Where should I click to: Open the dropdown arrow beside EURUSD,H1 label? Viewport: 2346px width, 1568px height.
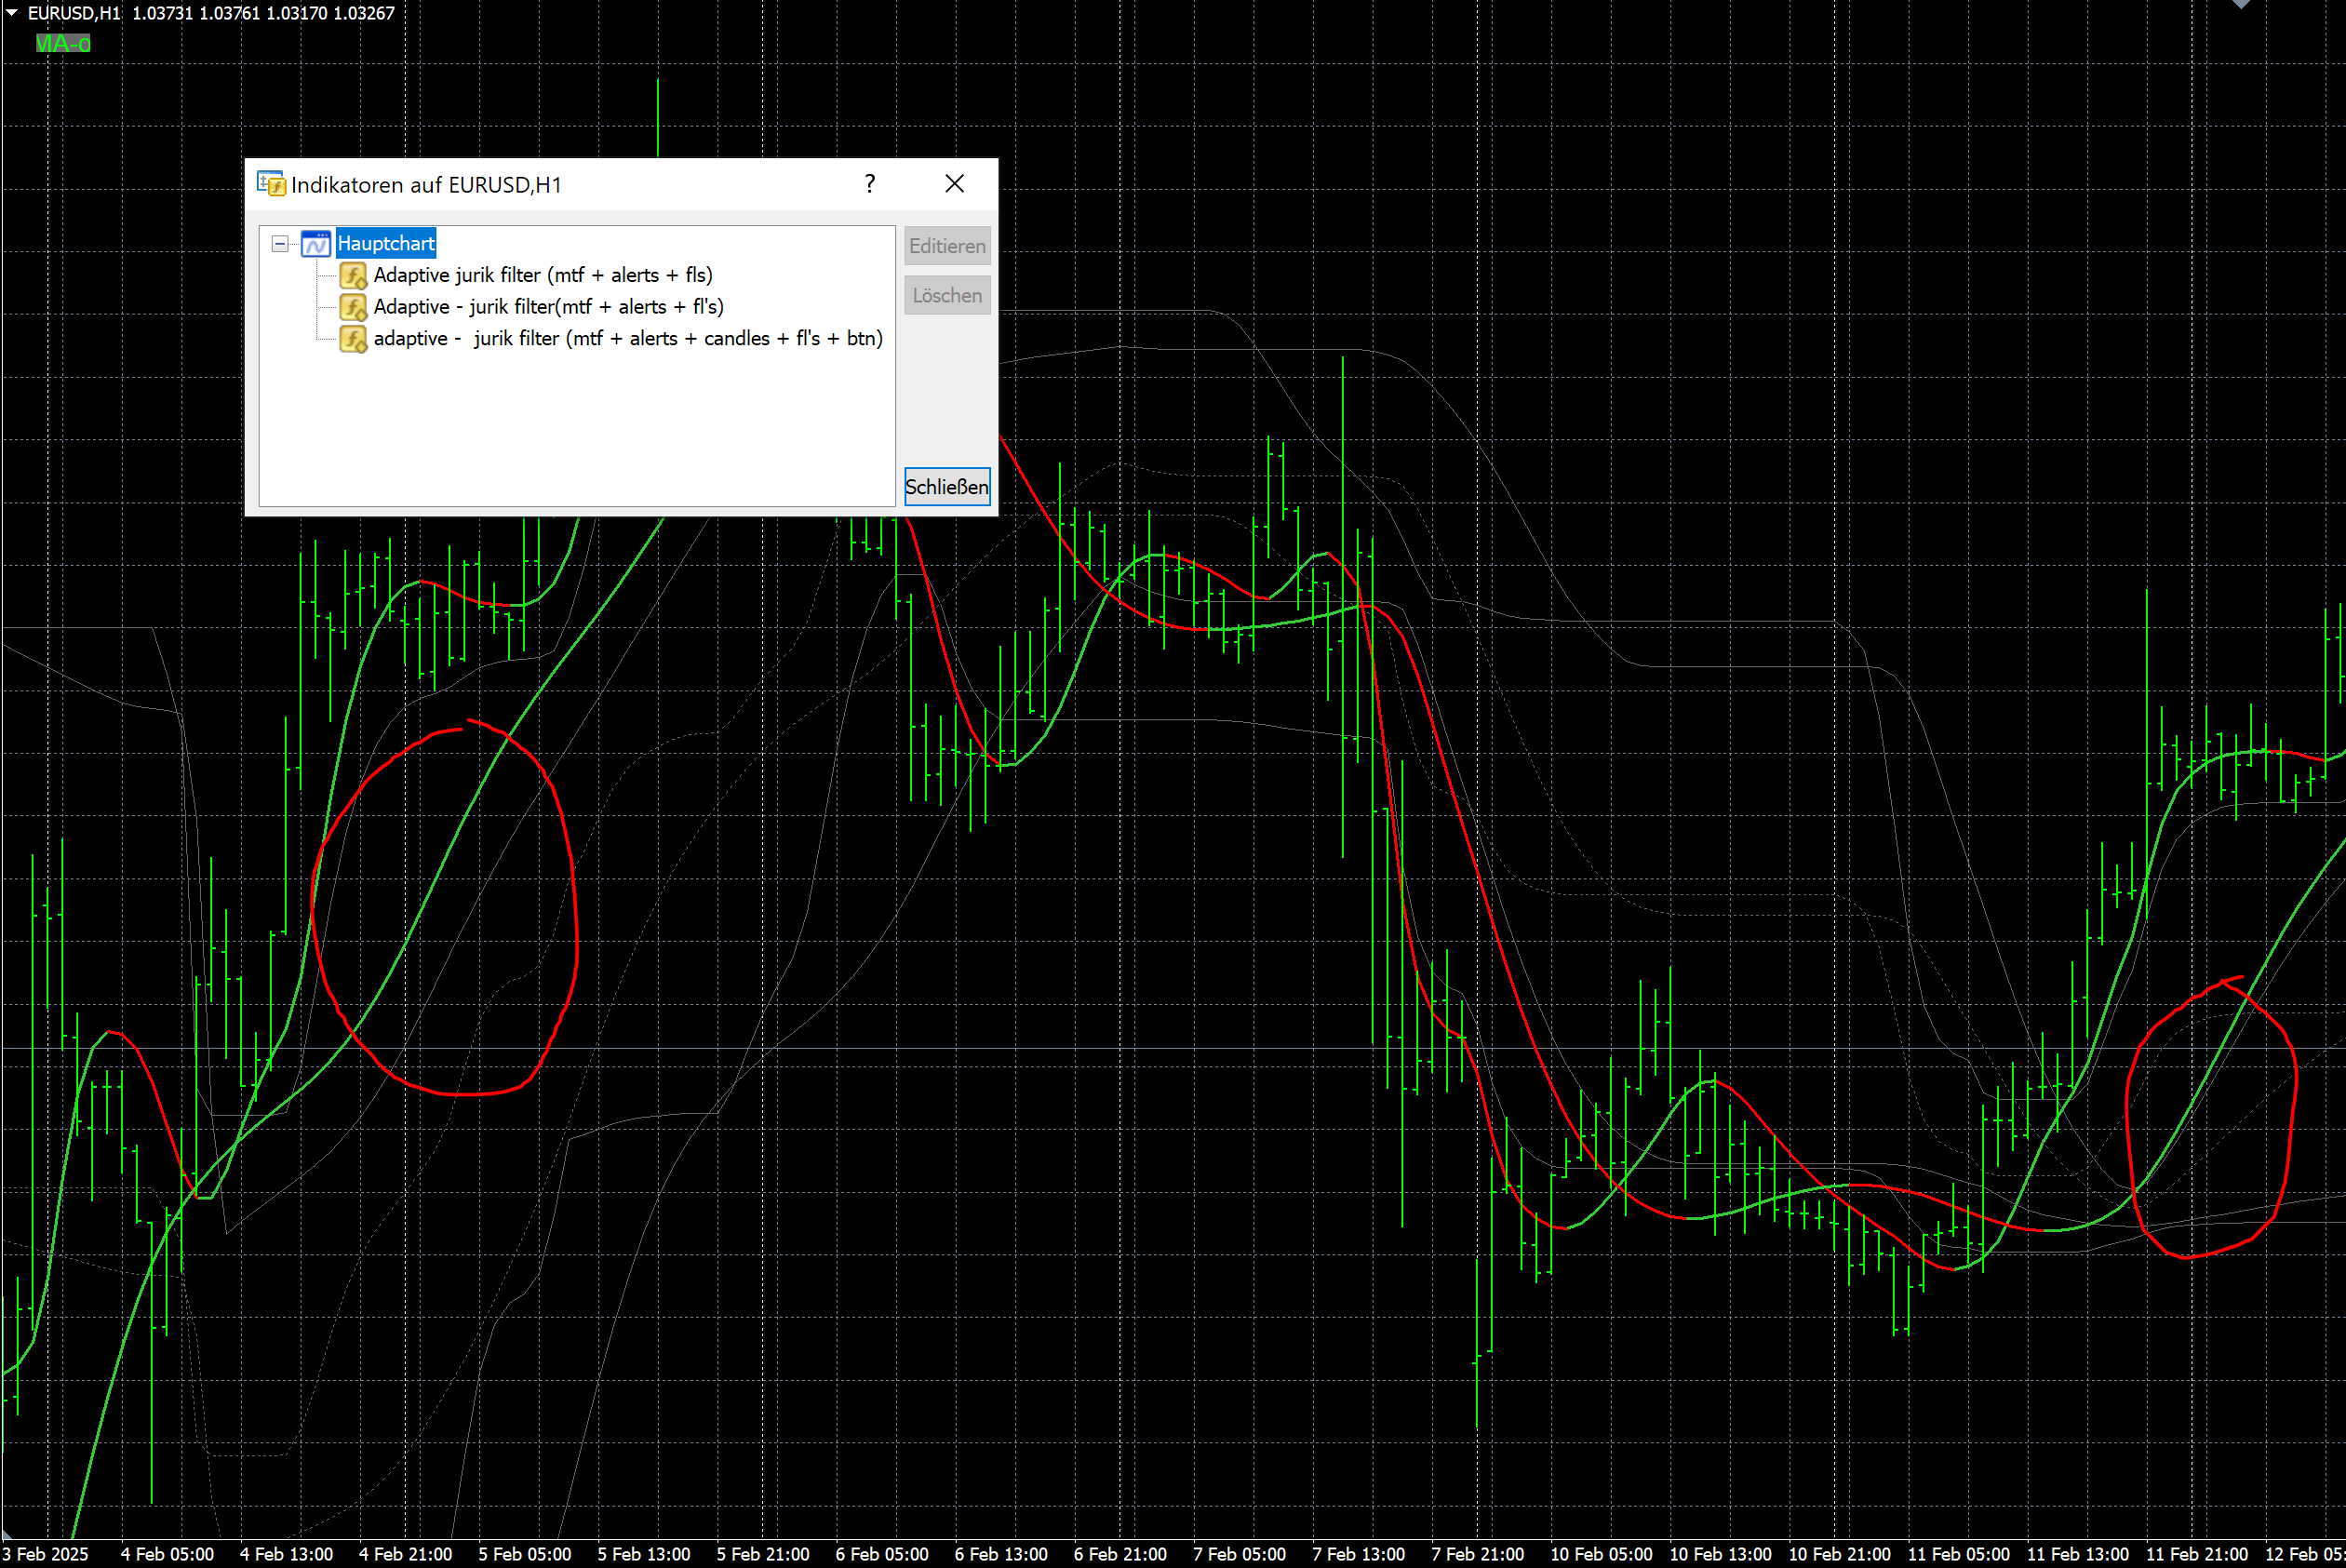[12, 13]
